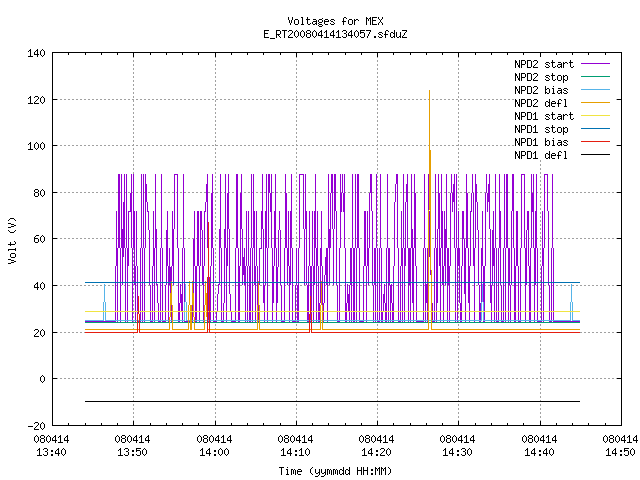Click the 140 value on voltage axis
This screenshot has height=480, width=640.
tap(36, 53)
